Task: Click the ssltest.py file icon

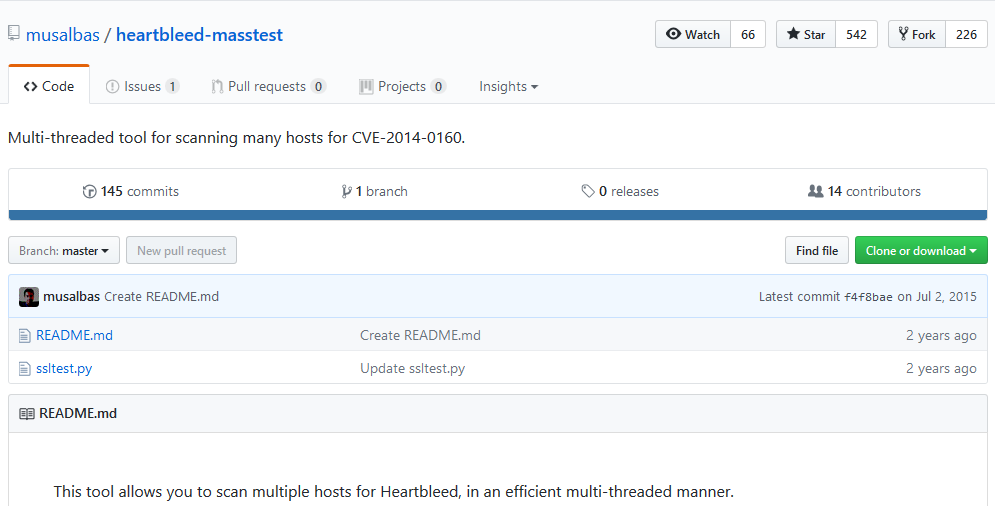Action: 24,368
